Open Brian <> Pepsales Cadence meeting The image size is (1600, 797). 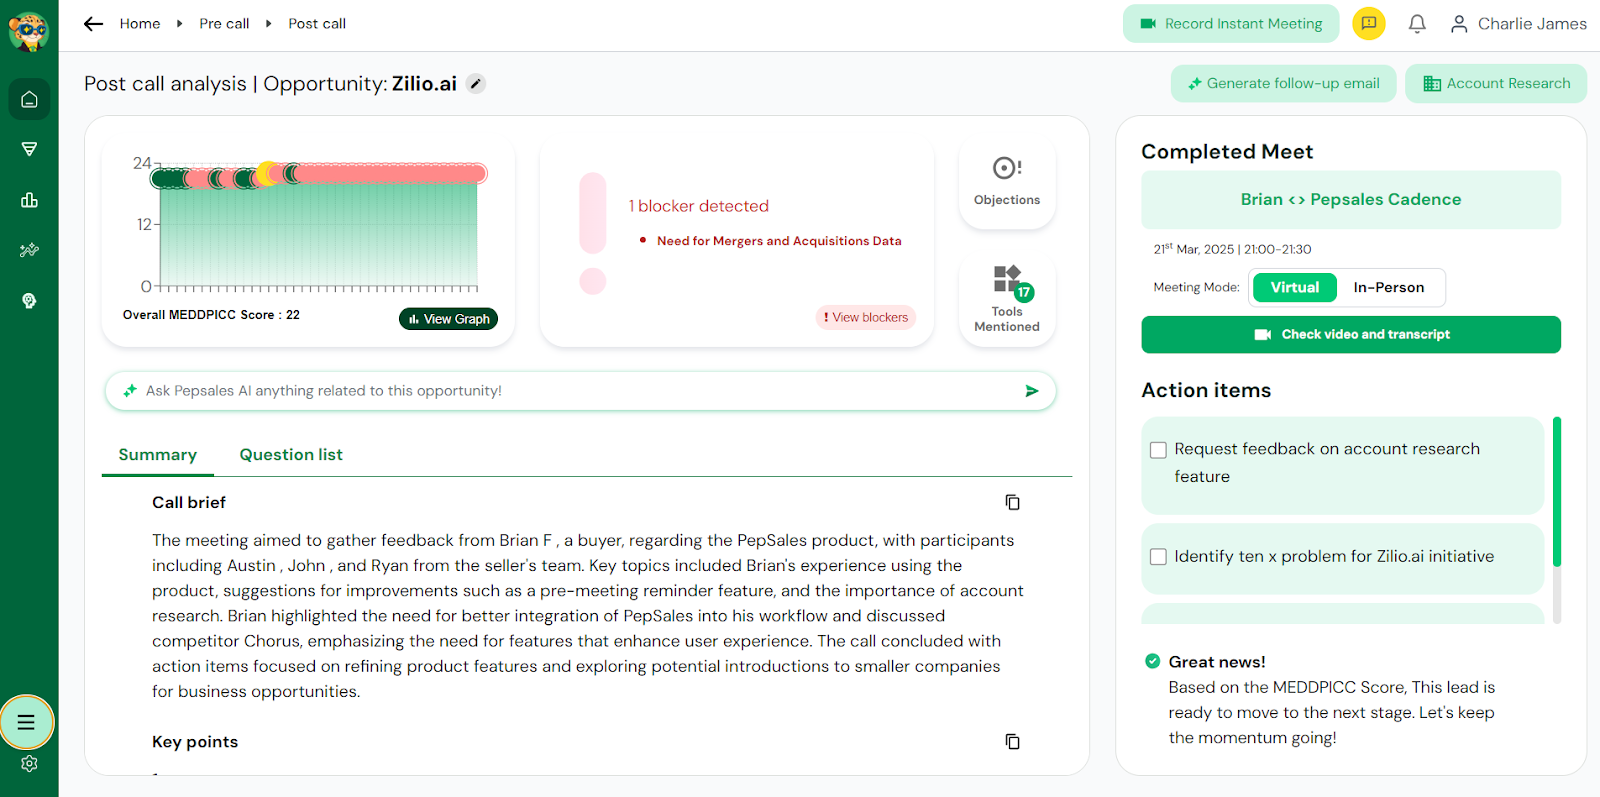[1351, 200]
